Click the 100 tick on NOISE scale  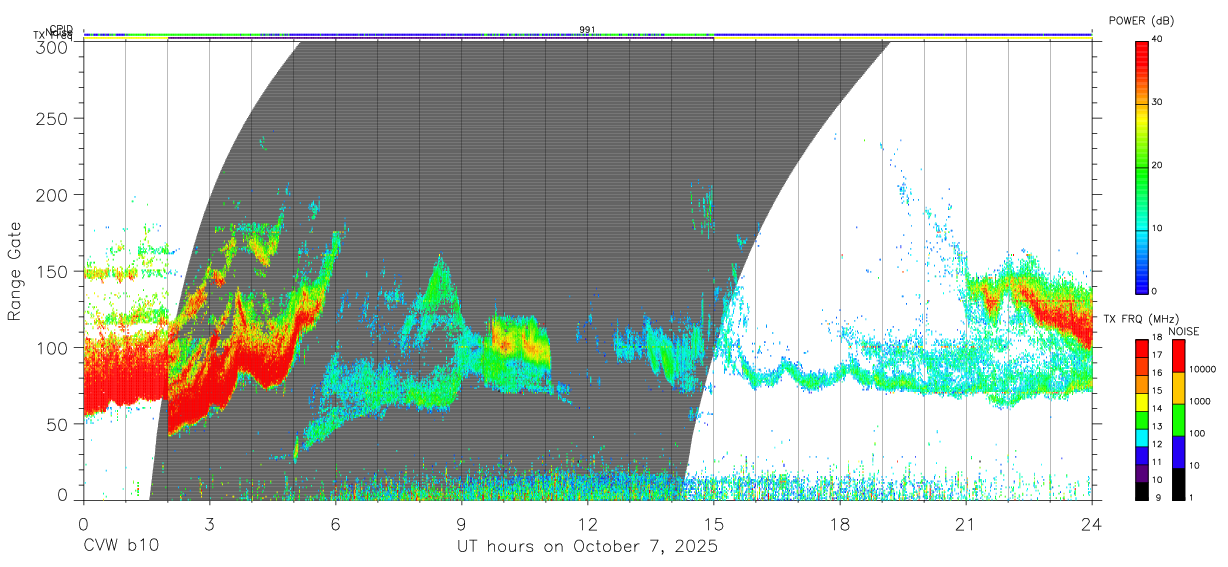point(1197,433)
